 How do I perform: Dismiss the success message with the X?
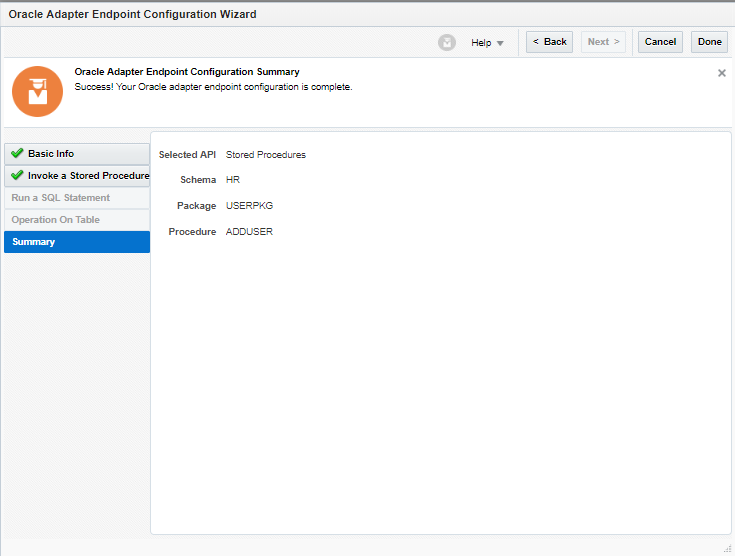click(x=722, y=73)
